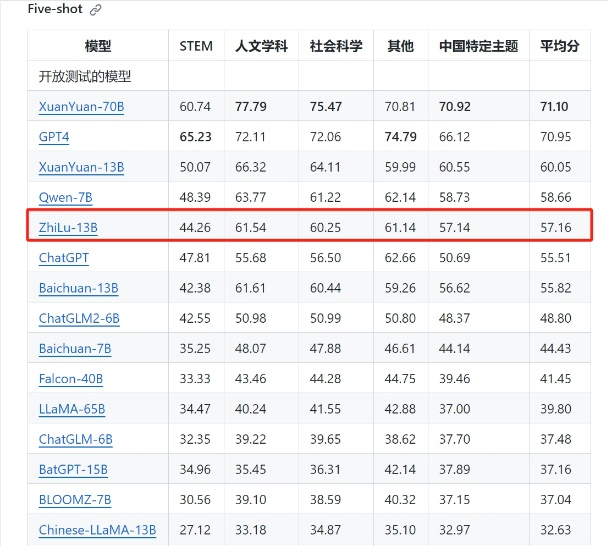Select BatGPT-15B STEM score 34.96
609x547 pixels.
(195, 469)
